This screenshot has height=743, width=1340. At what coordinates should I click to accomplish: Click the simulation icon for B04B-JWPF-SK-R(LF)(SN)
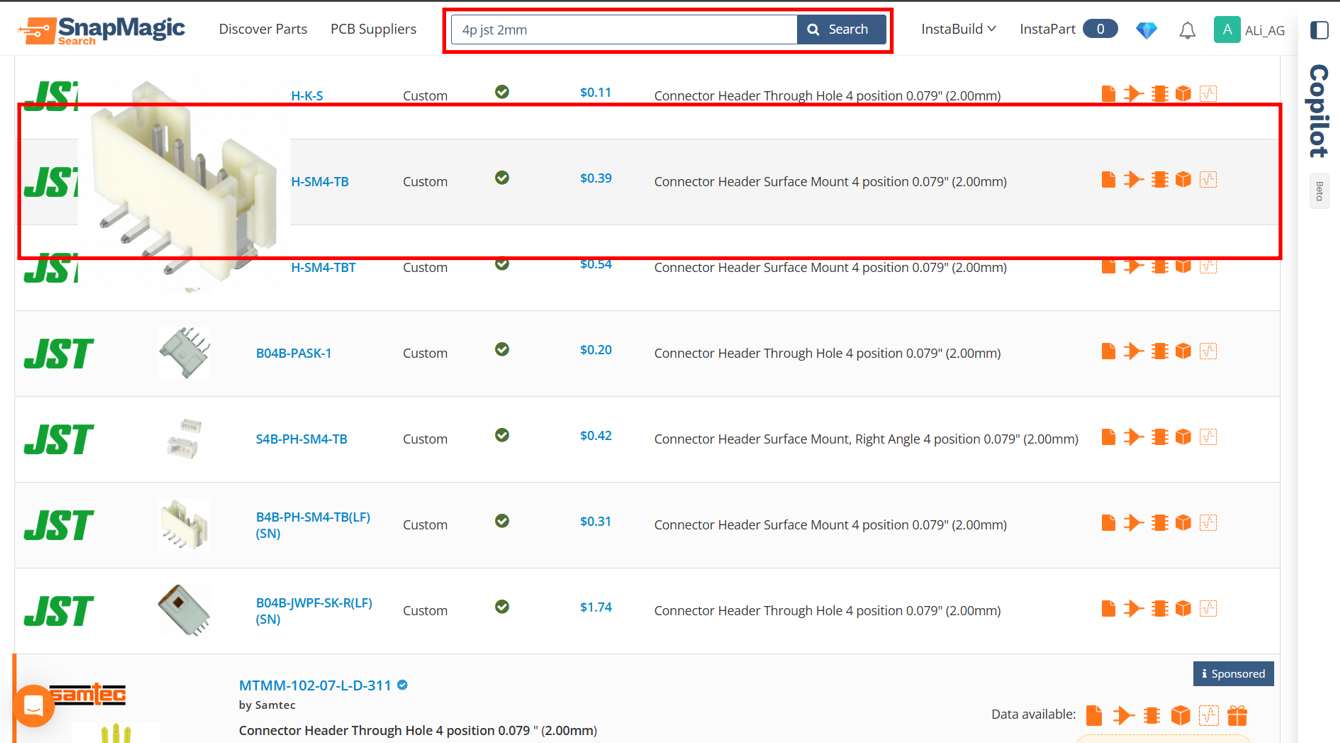[x=1208, y=608]
